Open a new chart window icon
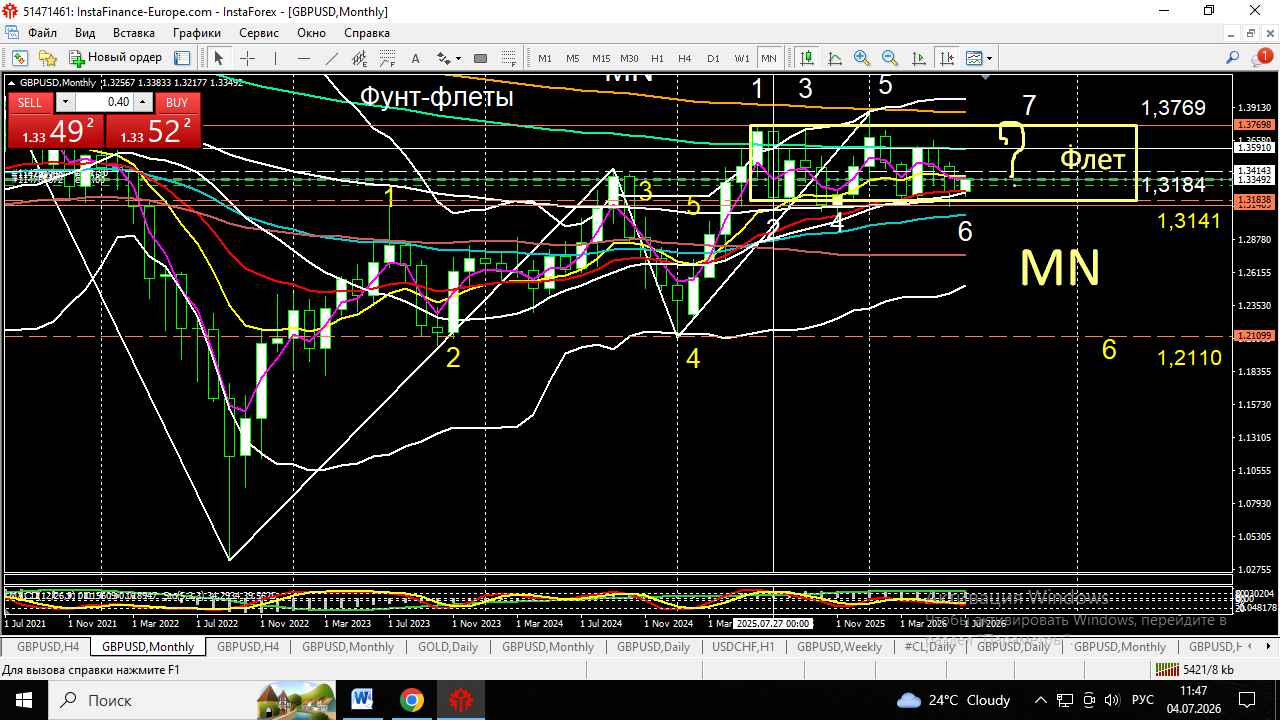1280x720 pixels. click(x=20, y=58)
